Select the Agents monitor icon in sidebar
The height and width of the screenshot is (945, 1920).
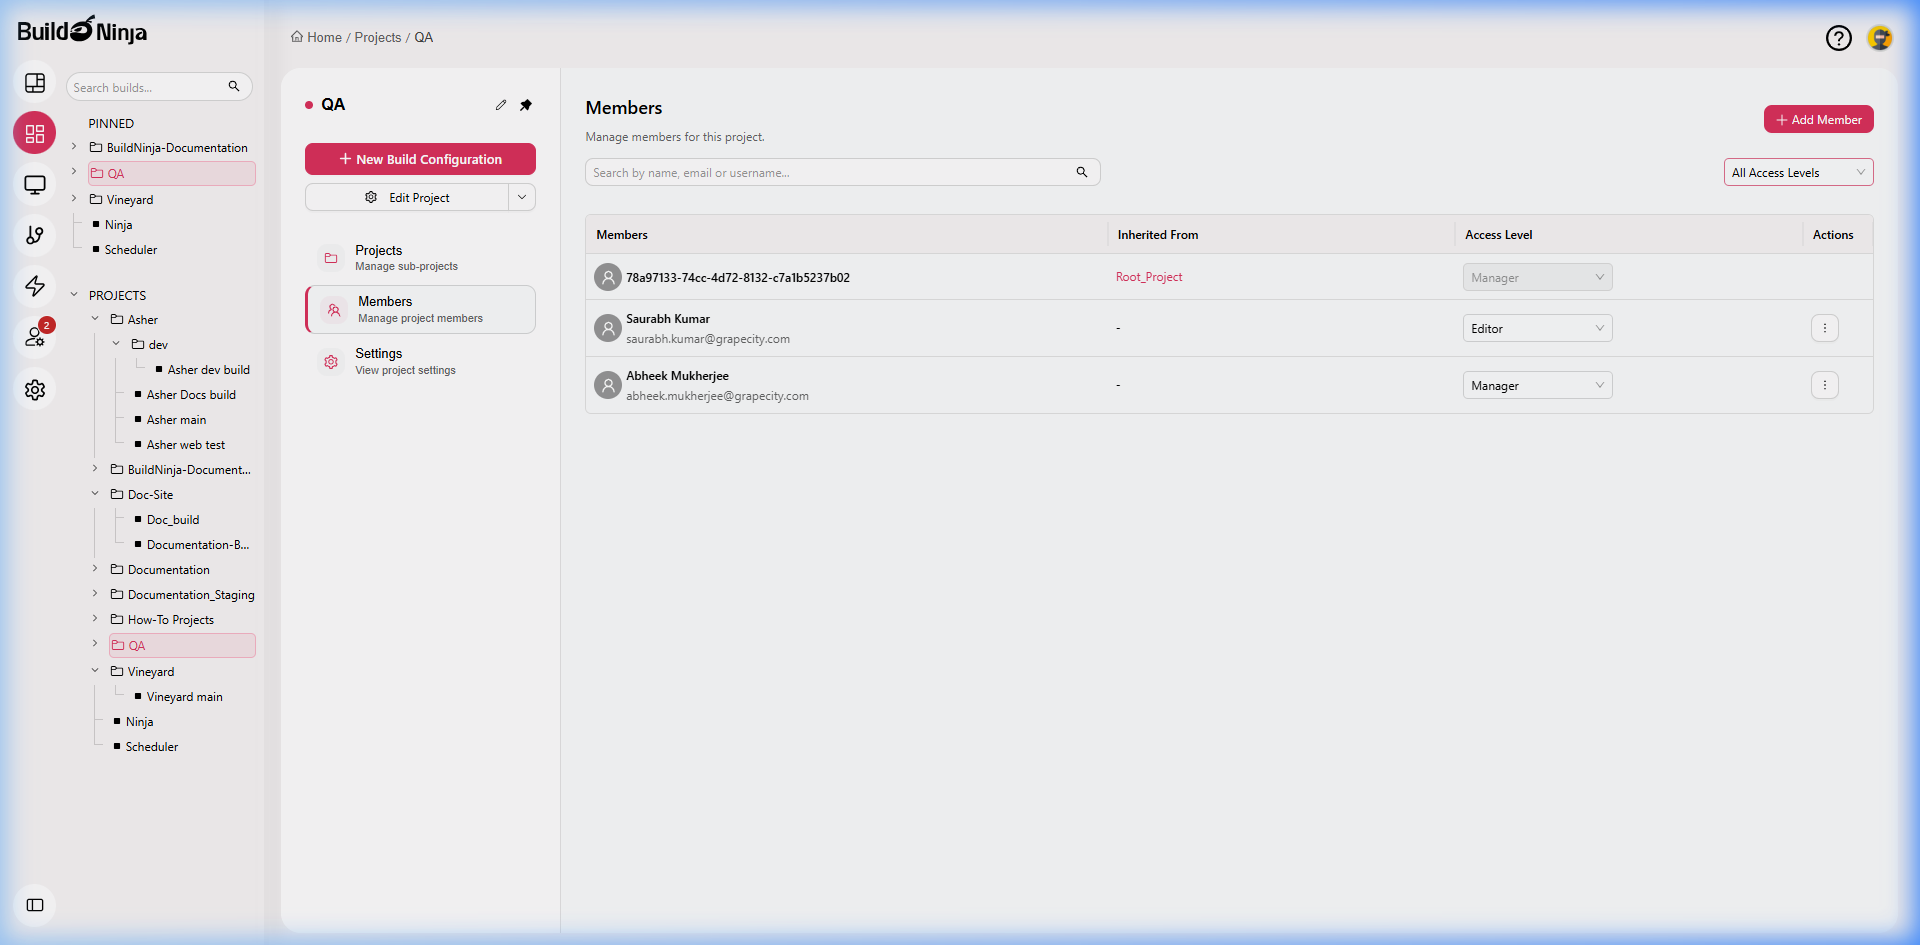coord(35,185)
